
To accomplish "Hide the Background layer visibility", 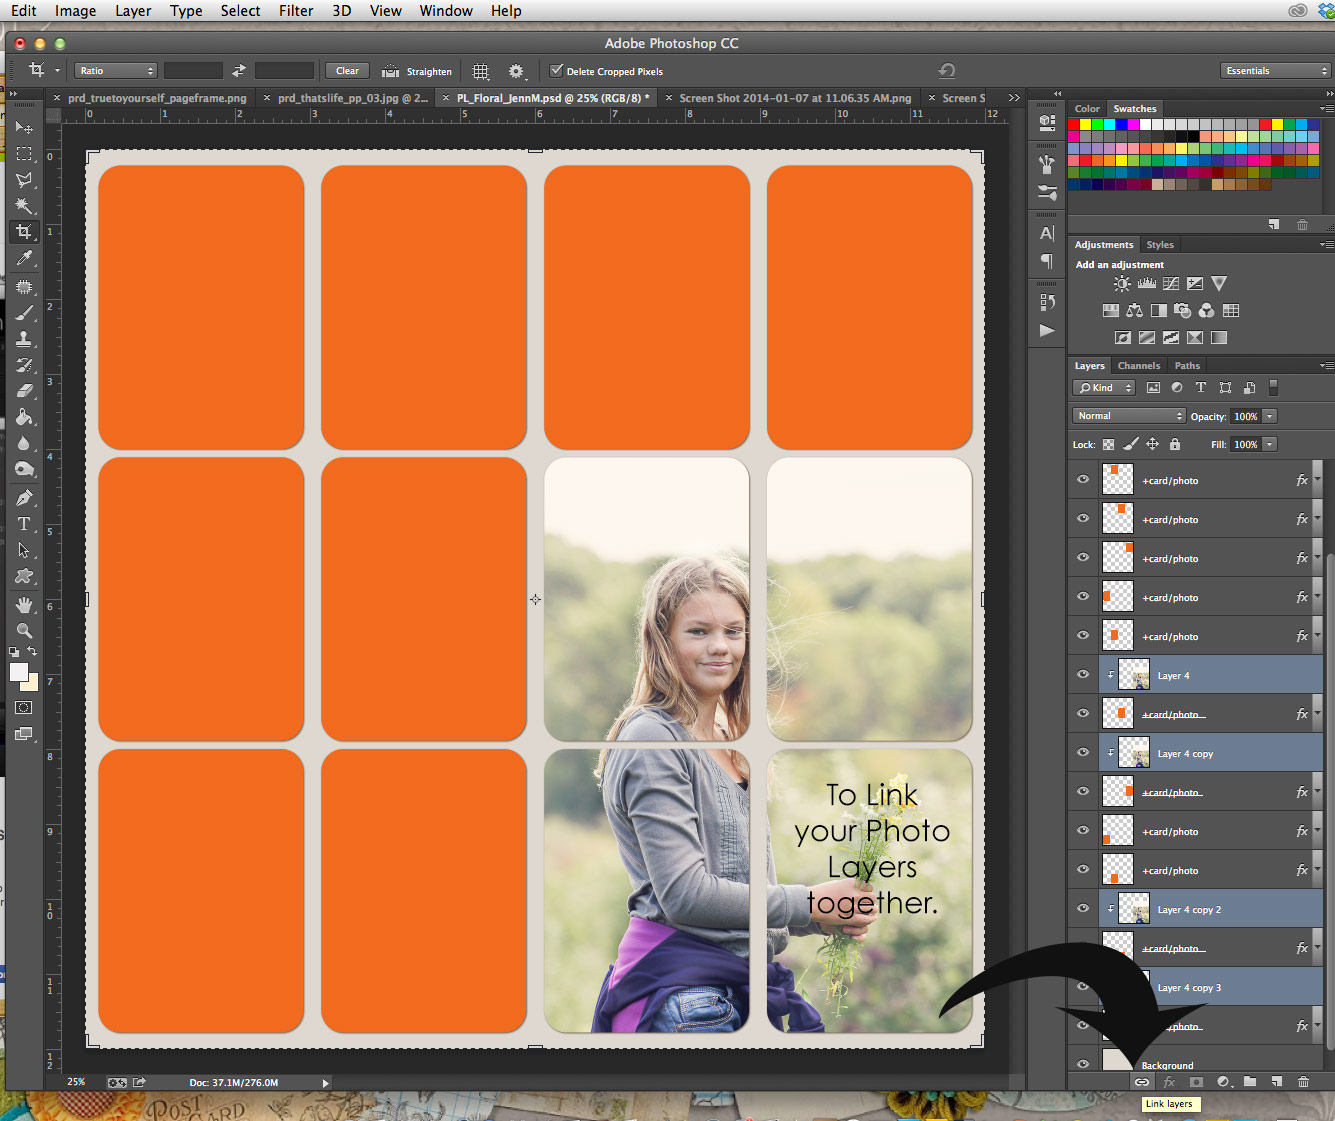I will coord(1083,1064).
